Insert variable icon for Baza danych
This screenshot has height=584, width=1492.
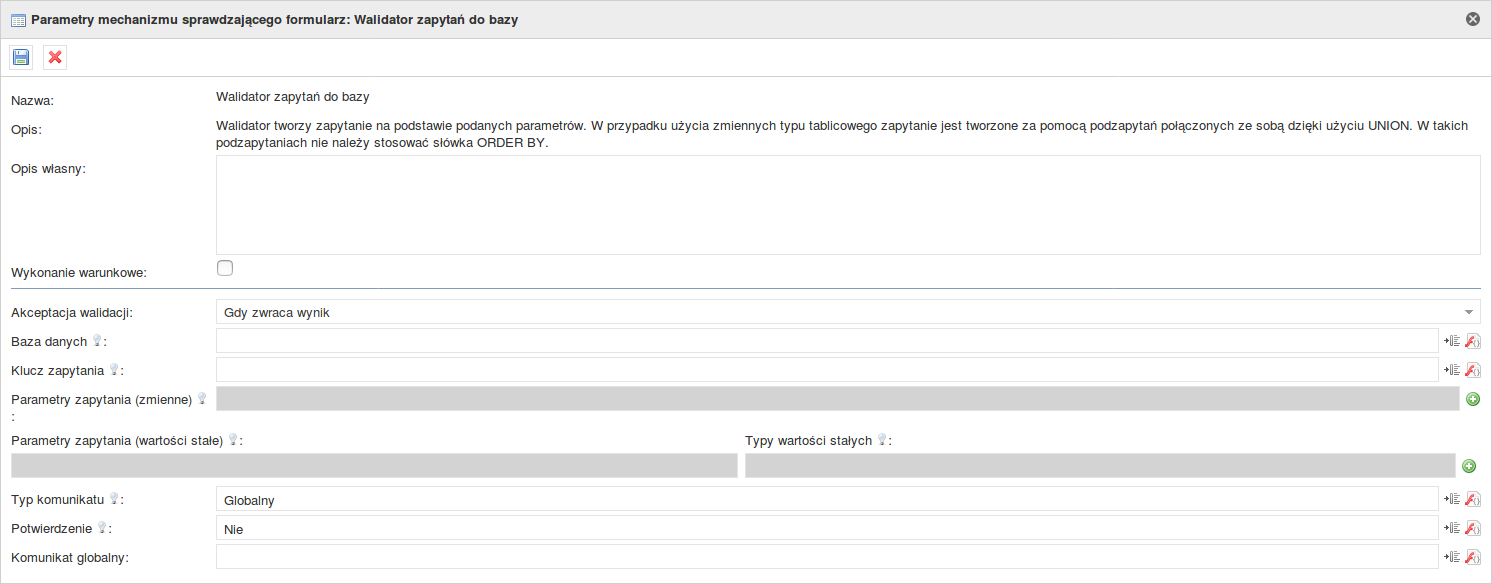1453,341
